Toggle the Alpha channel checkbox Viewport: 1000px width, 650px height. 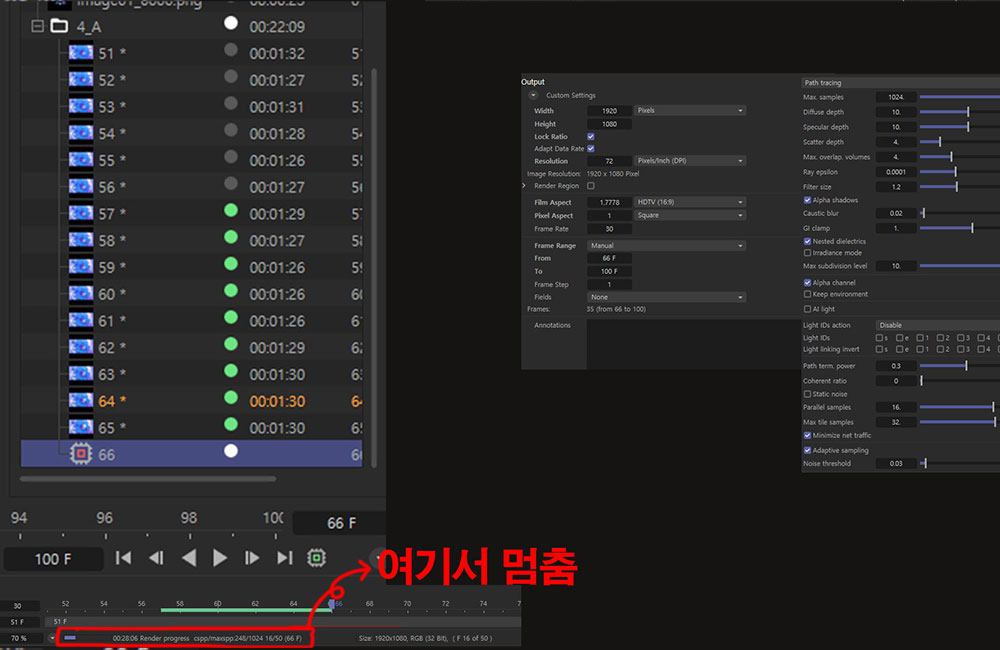807,283
